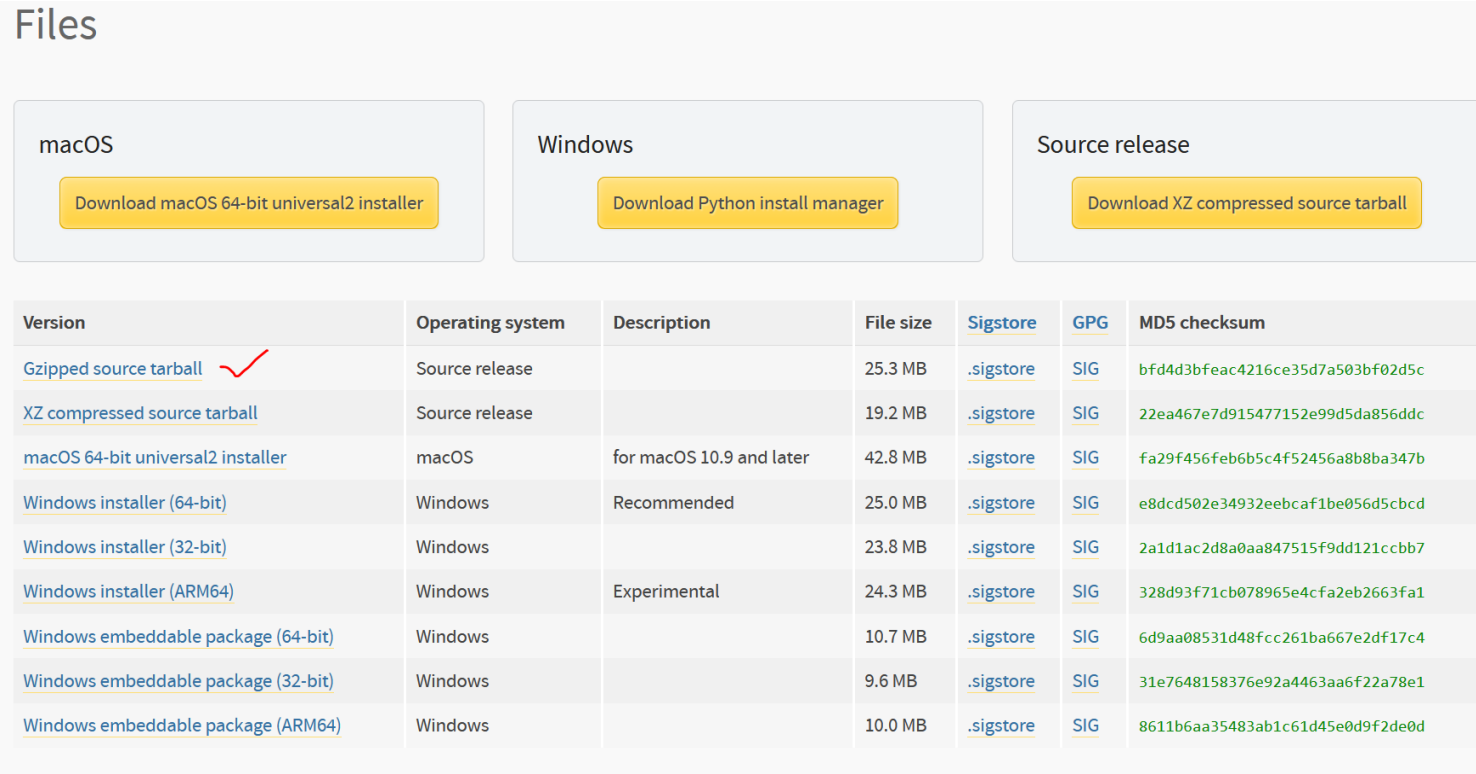Open macOS 64-bit universal2 installer table link
1476x774 pixels.
pyautogui.click(x=155, y=458)
